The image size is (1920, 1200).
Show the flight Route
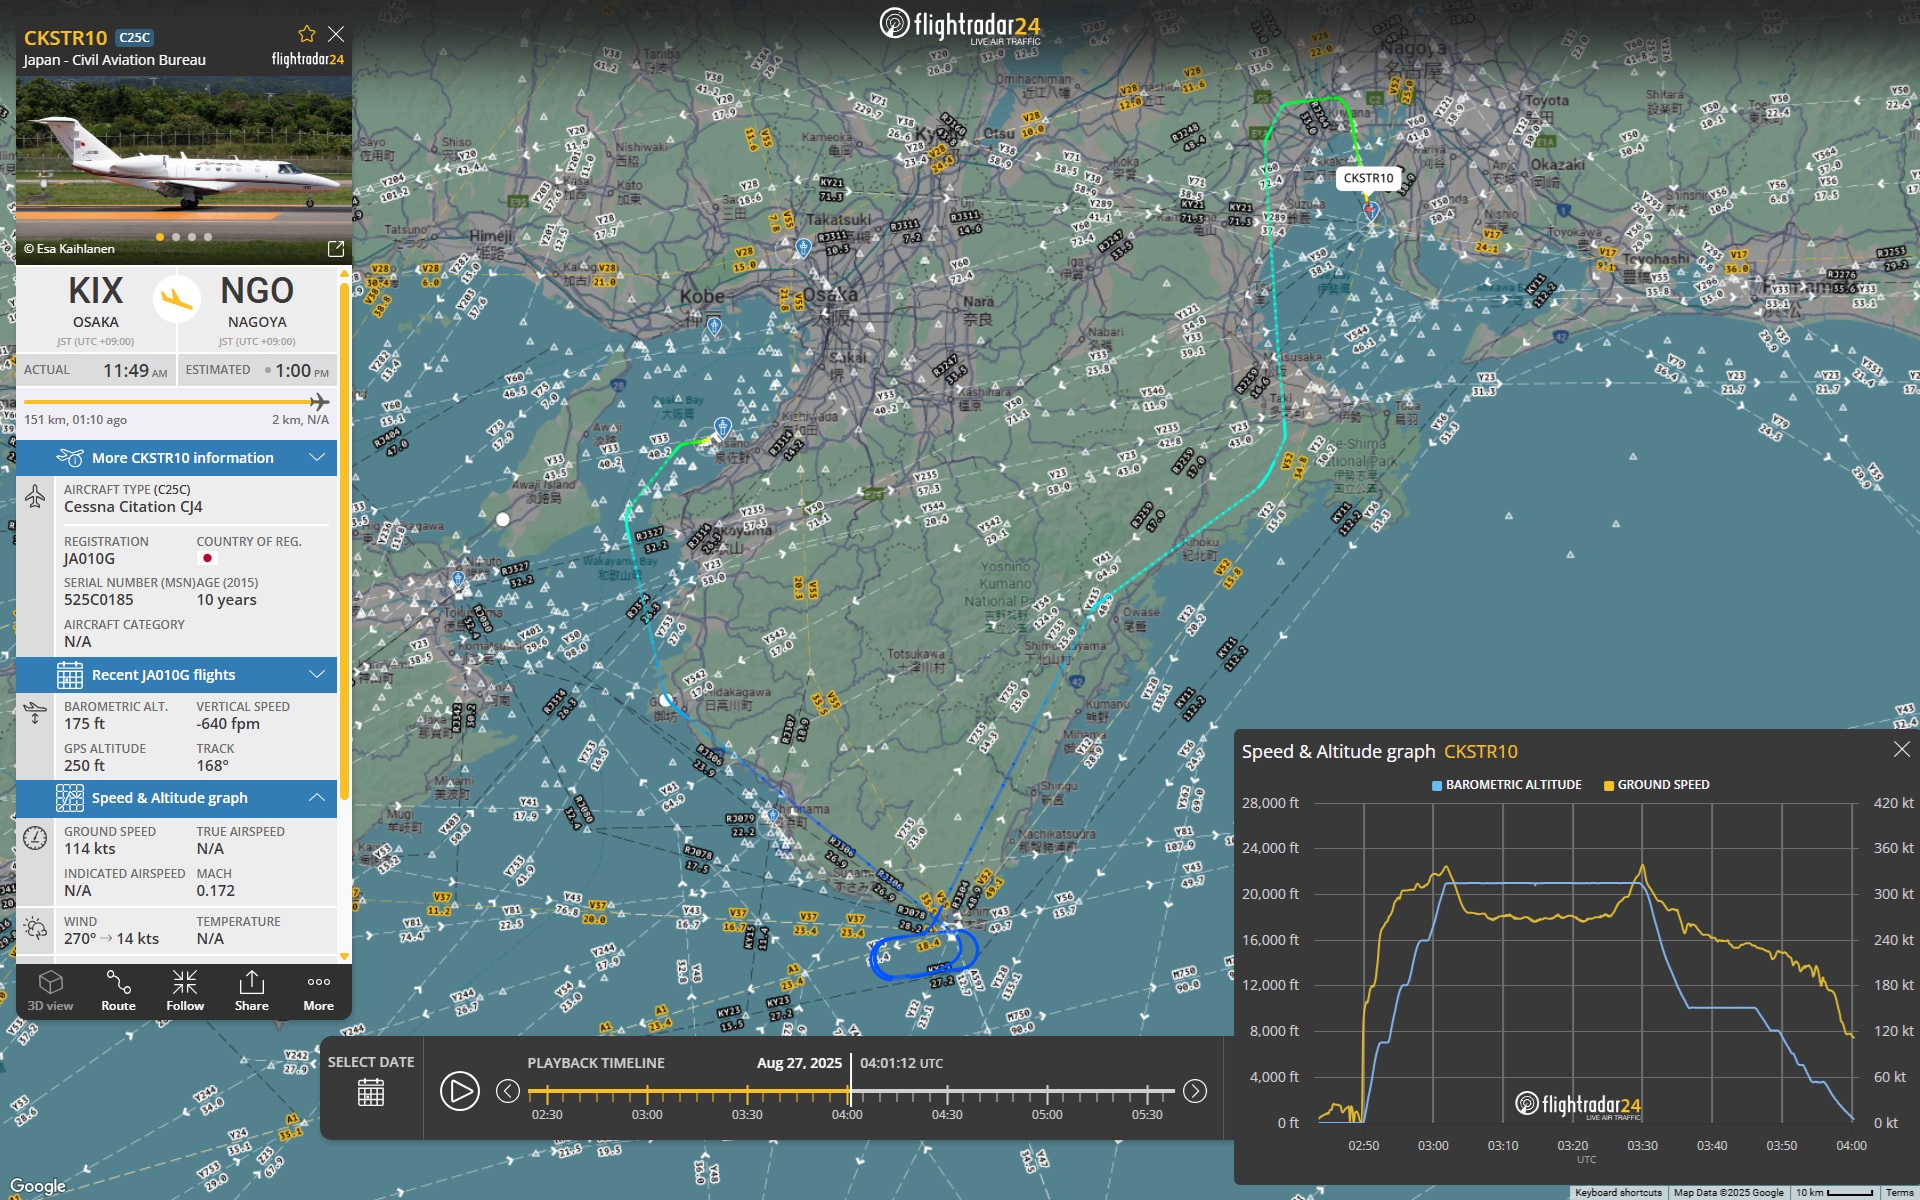(x=118, y=990)
